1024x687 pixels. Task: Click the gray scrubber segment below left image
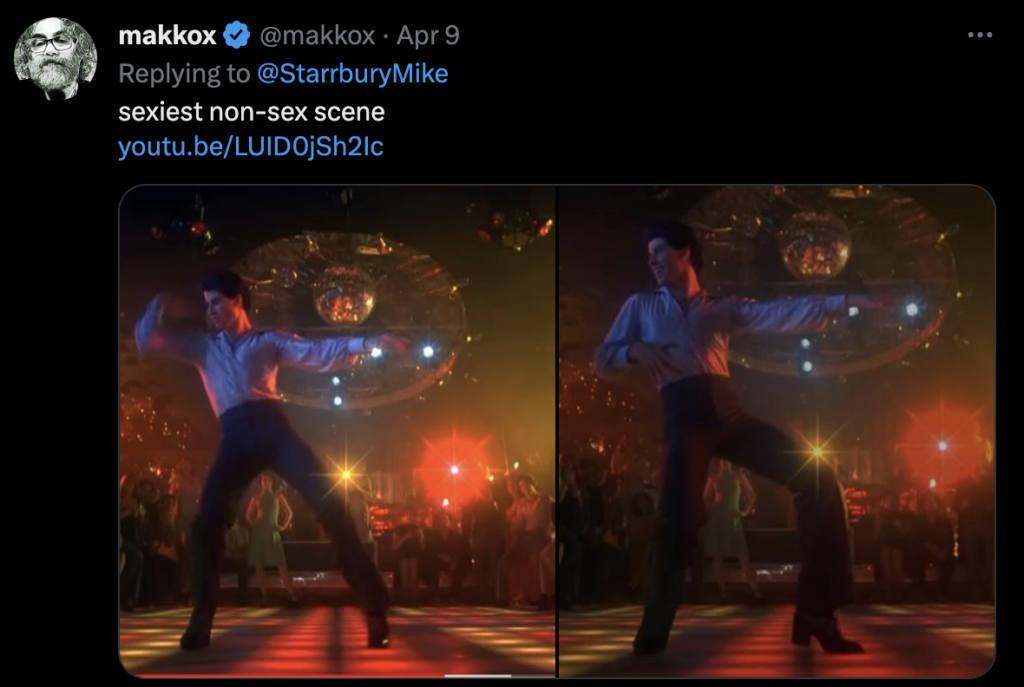point(478,675)
